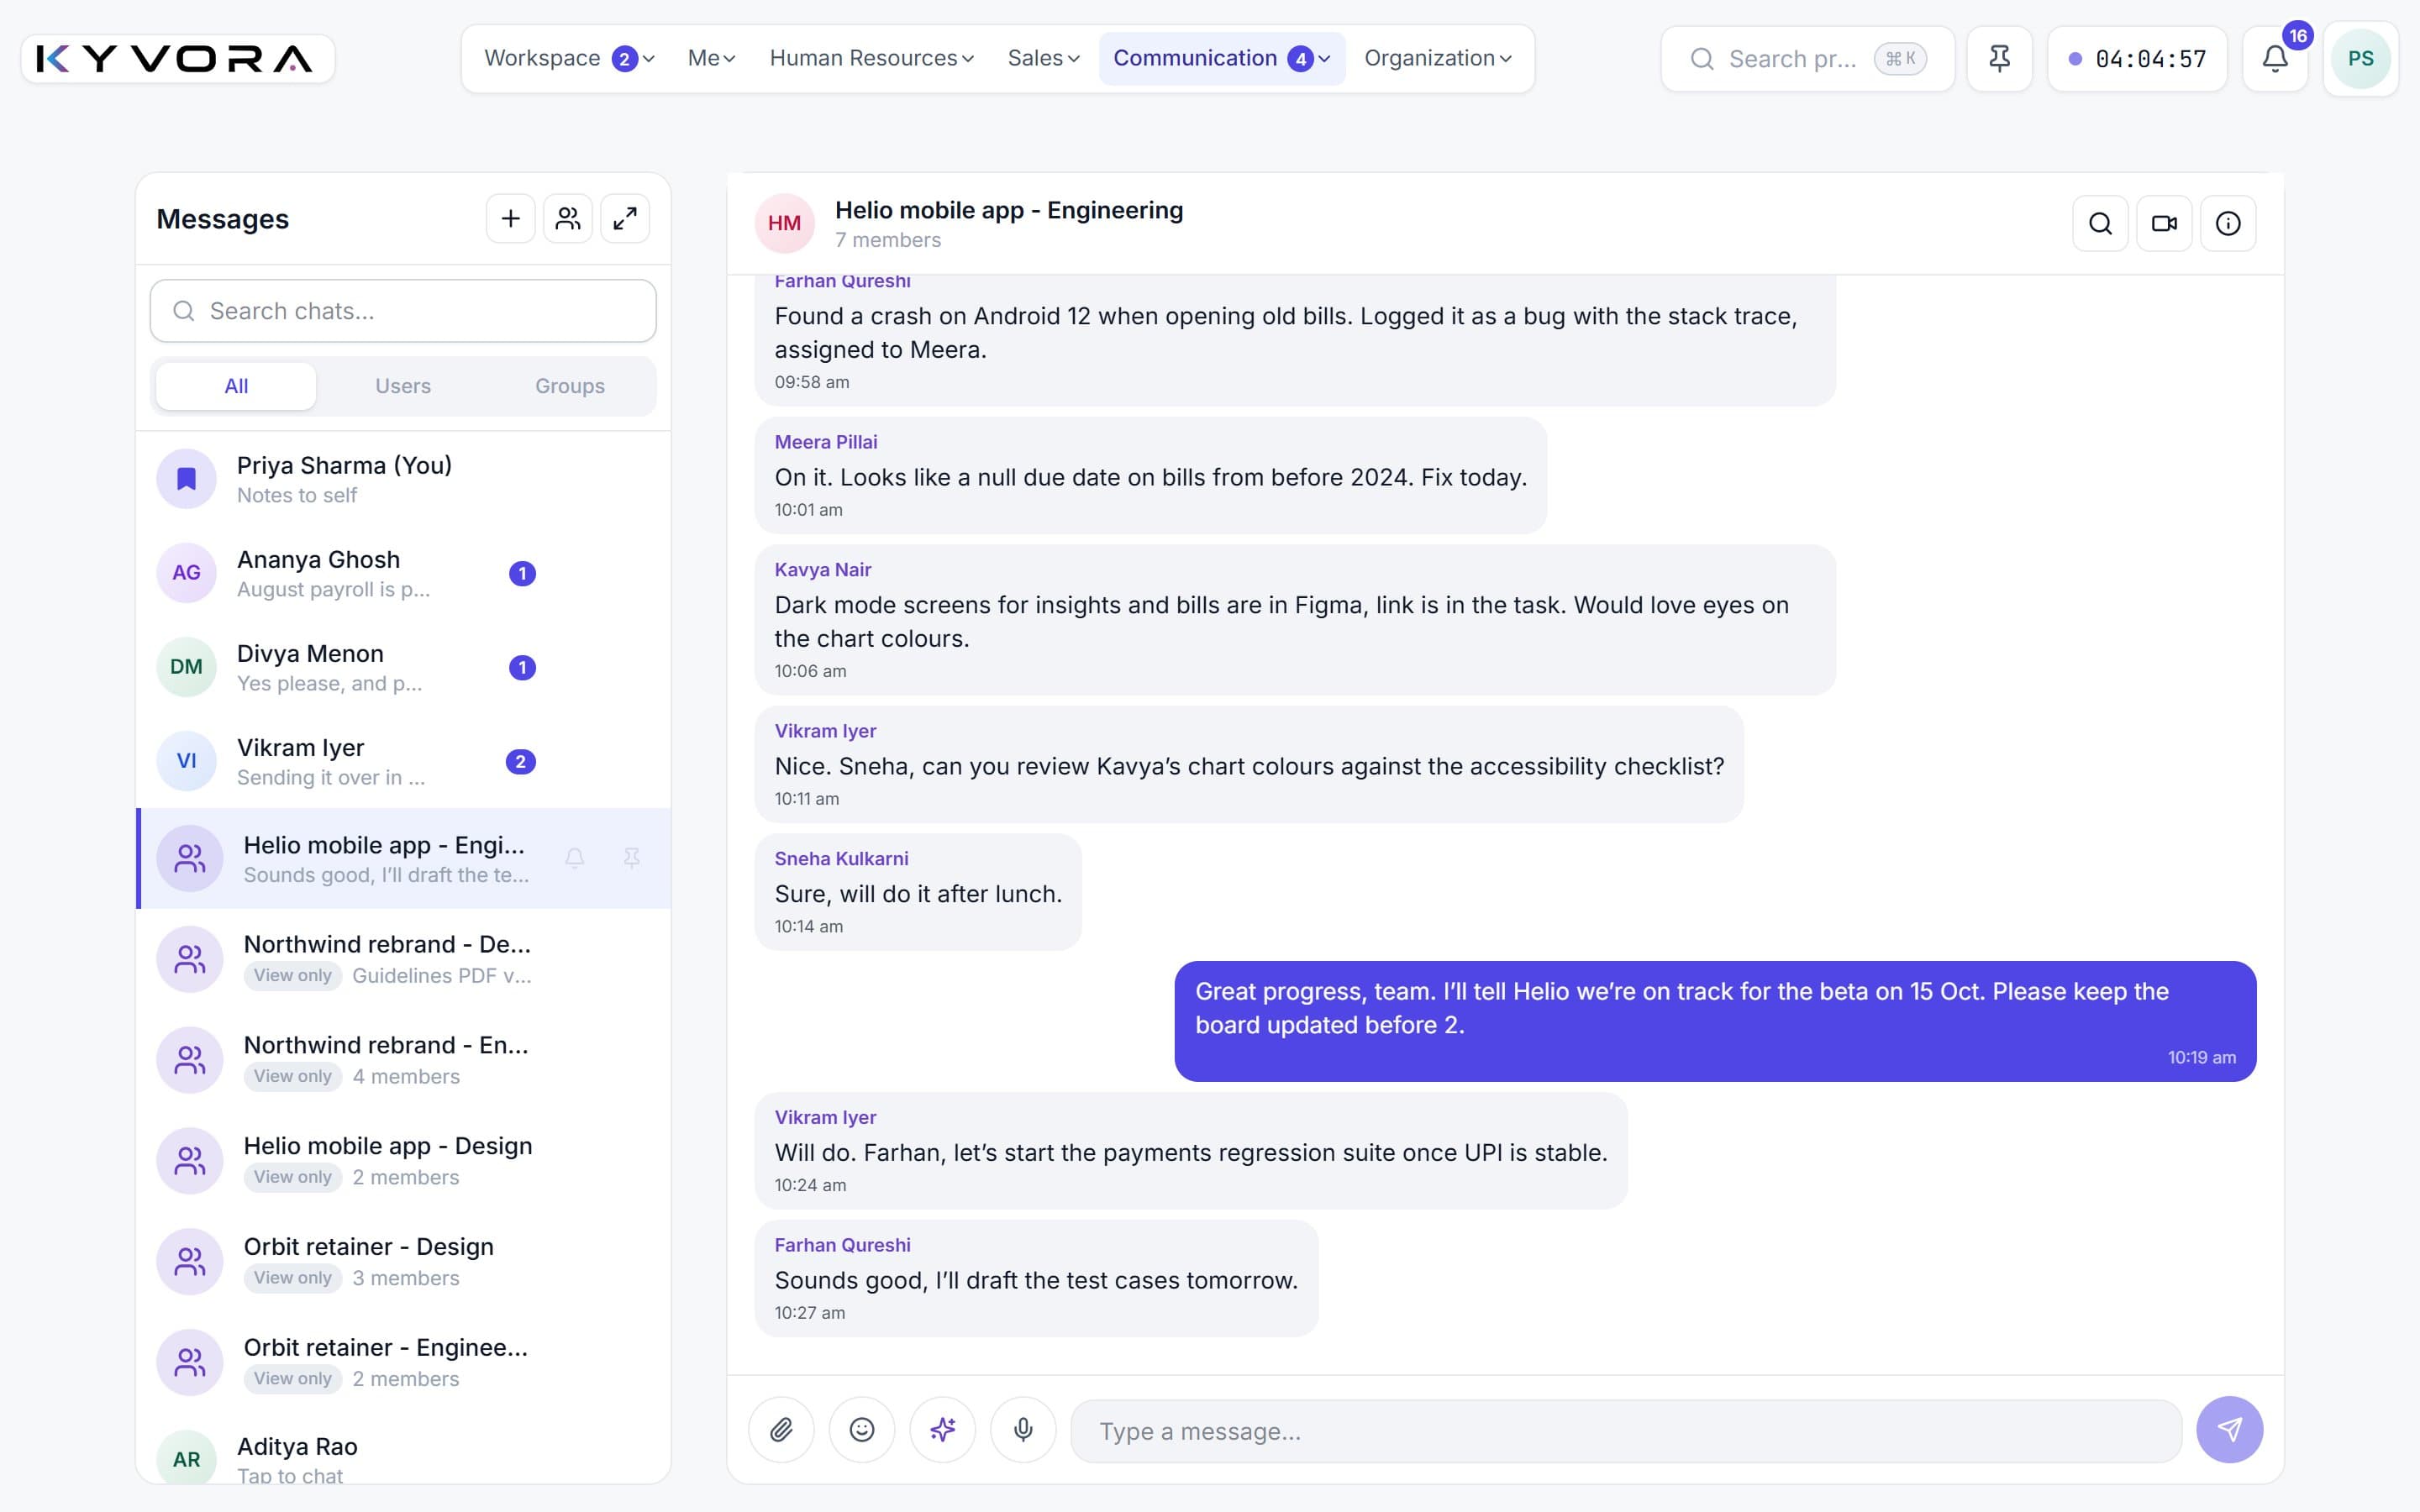Open the emoji picker
2420x1512 pixels.
point(862,1430)
